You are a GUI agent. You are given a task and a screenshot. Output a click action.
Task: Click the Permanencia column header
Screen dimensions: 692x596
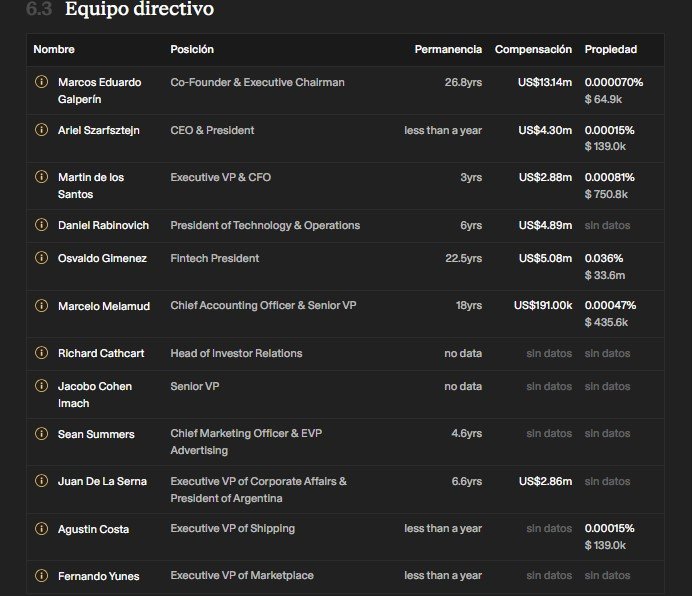pos(448,49)
